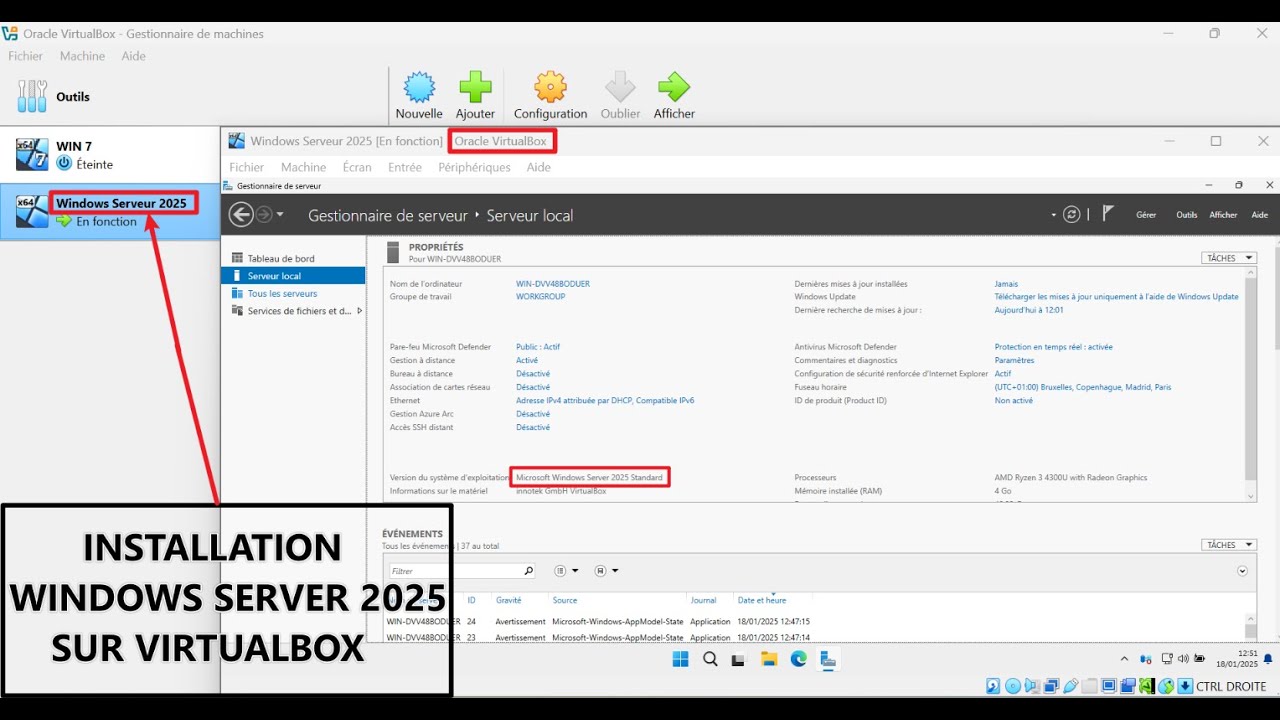Click the Accès SSH distant Désactivé link
Viewport: 1280px width, 720px height.
coord(533,427)
